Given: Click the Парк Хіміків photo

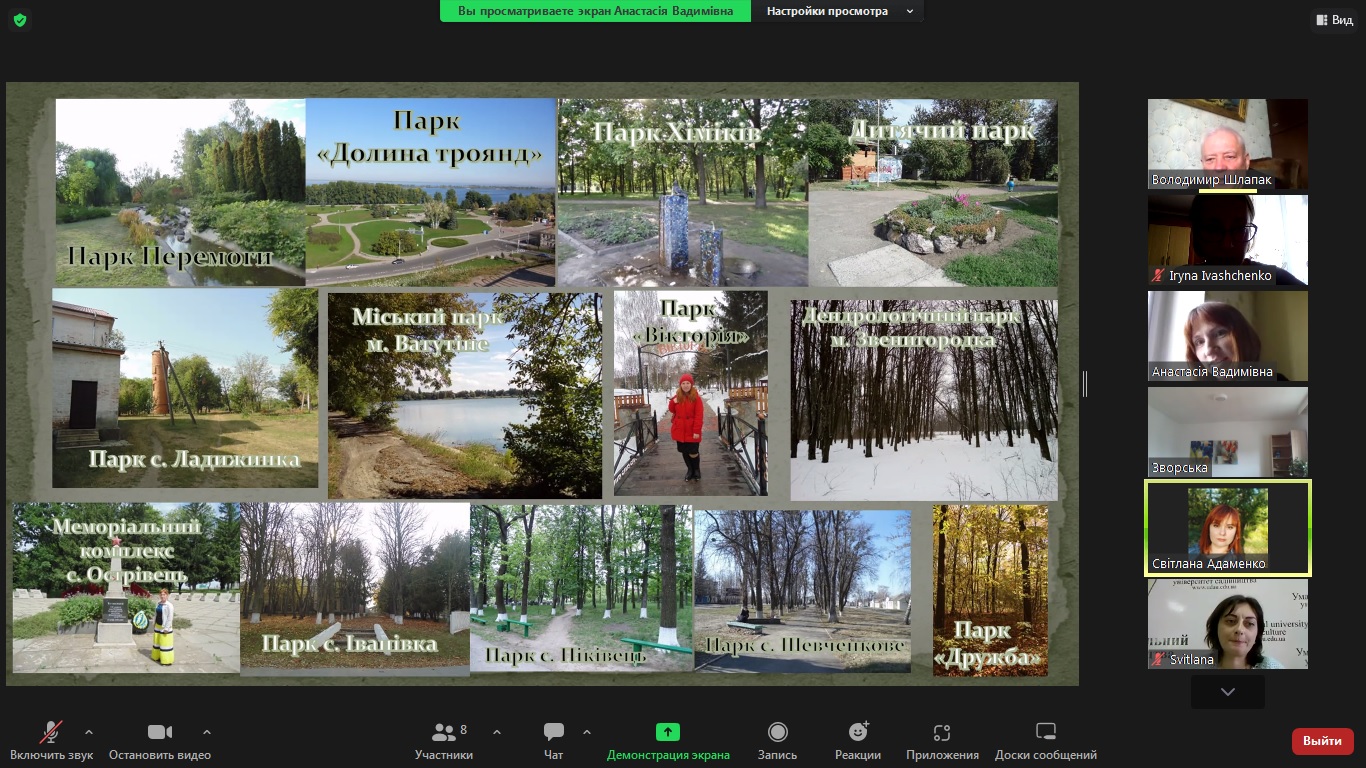Looking at the screenshot, I should tap(683, 192).
